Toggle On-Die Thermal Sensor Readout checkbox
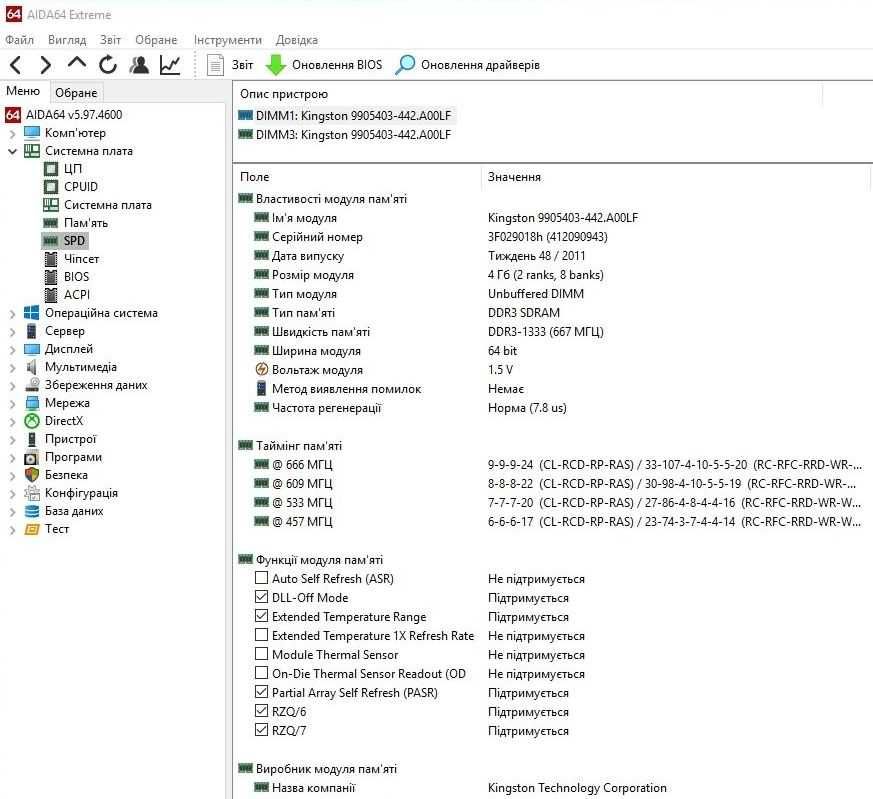The image size is (873, 799). (261, 673)
